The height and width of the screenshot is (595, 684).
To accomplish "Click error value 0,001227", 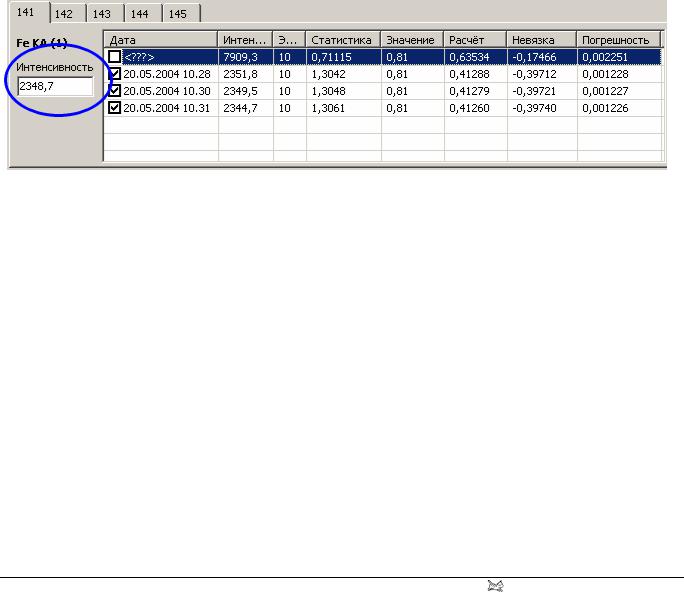I will pos(605,91).
